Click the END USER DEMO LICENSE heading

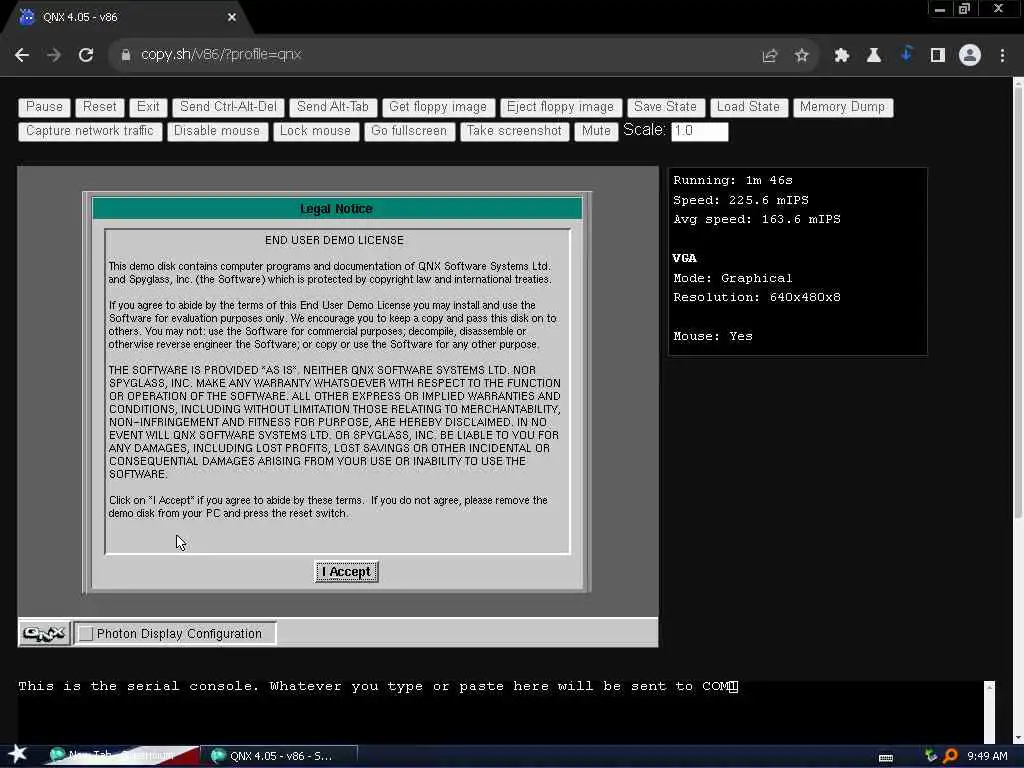click(x=334, y=240)
